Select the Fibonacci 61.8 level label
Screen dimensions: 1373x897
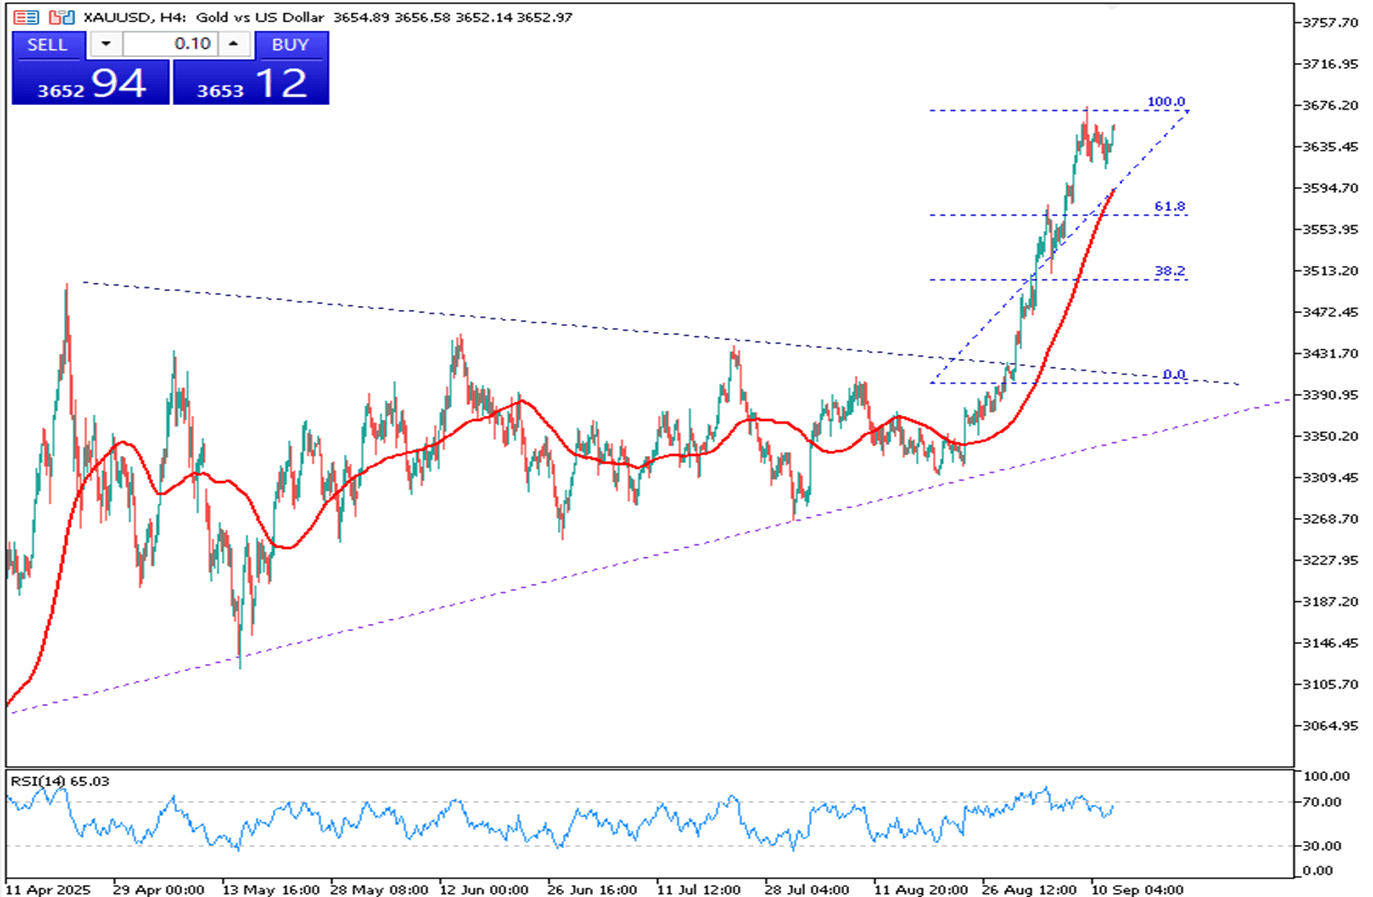pos(1169,207)
